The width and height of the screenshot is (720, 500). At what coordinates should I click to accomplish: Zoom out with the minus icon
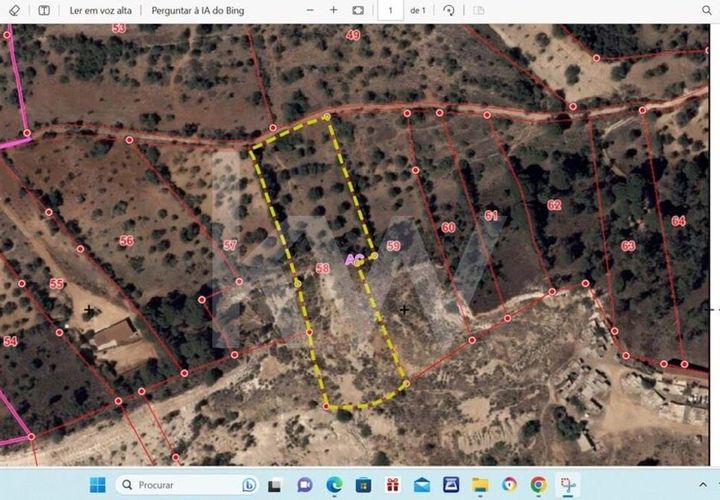click(310, 10)
